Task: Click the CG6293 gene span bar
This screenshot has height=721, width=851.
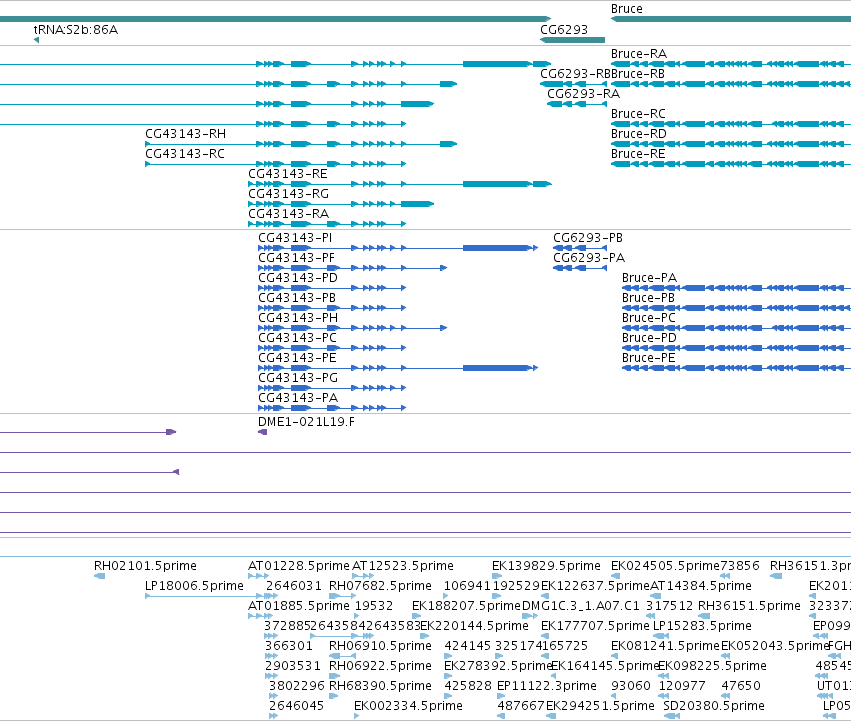Action: [x=573, y=40]
